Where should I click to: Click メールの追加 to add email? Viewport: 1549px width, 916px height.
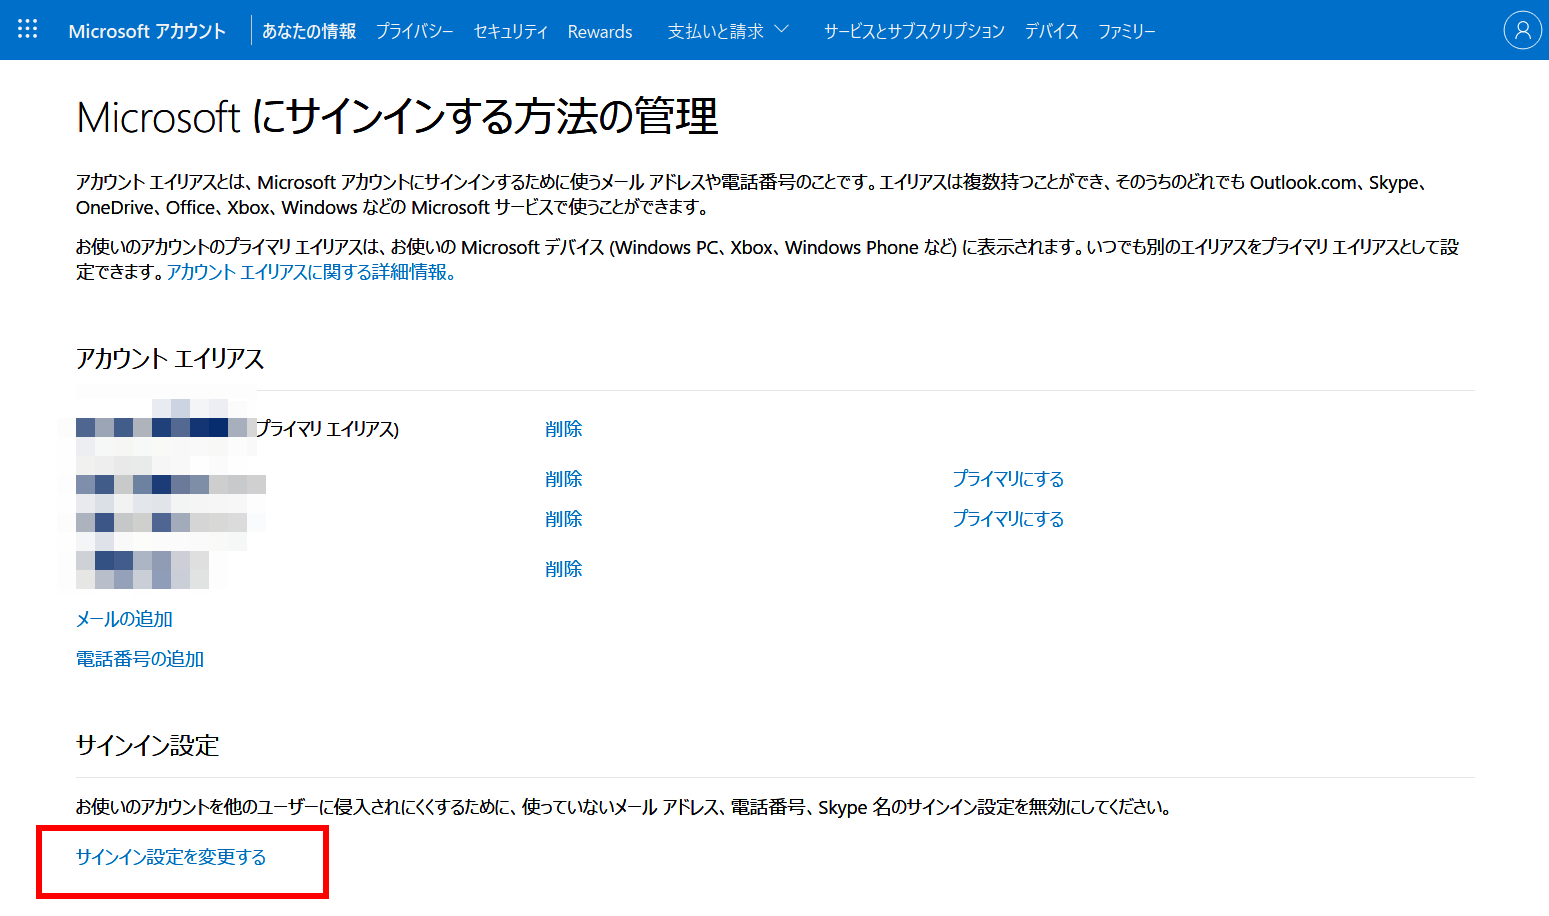click(124, 619)
